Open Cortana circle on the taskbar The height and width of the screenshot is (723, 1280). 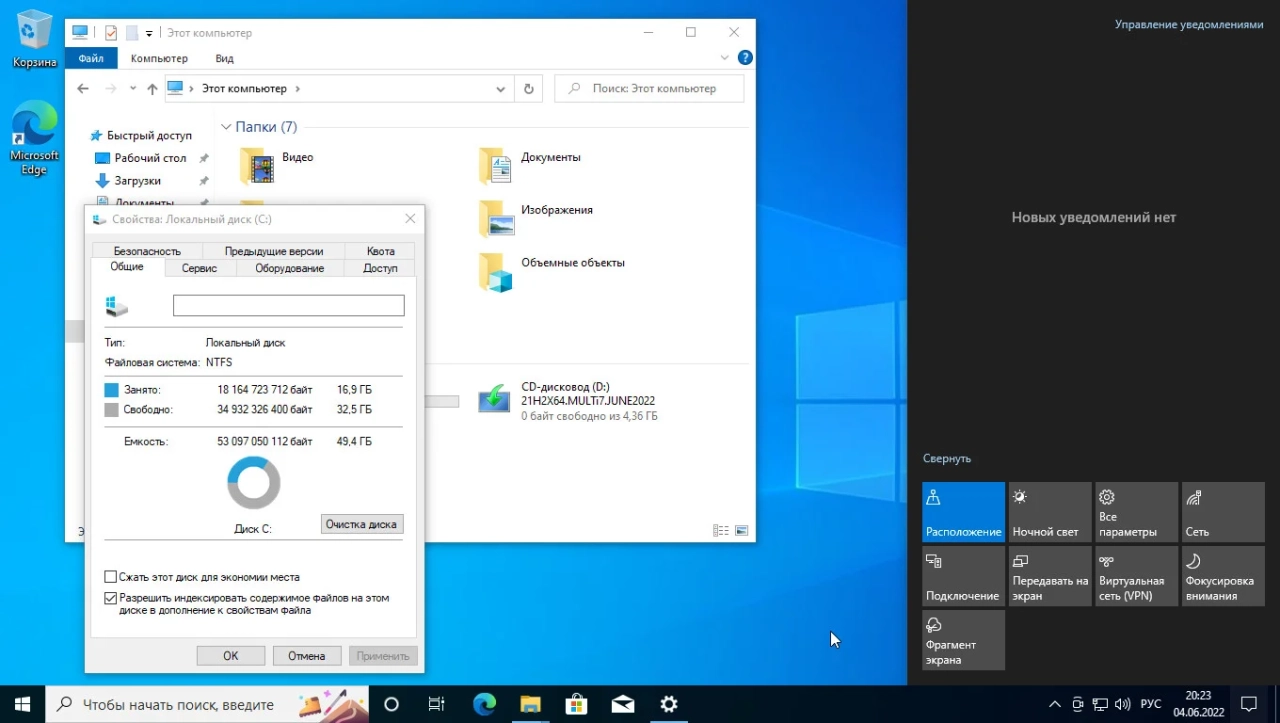click(x=391, y=704)
